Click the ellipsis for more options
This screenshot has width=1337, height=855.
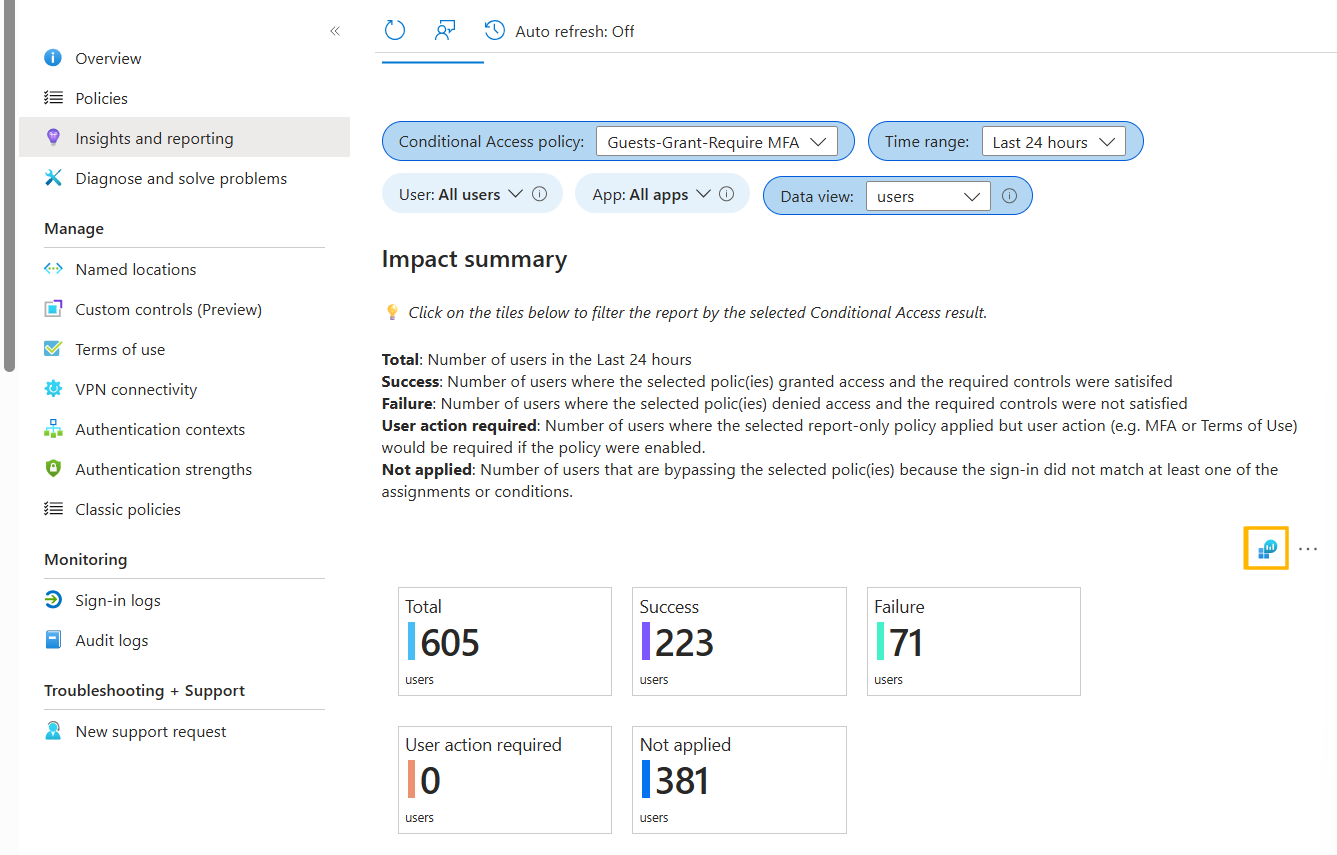(x=1308, y=548)
